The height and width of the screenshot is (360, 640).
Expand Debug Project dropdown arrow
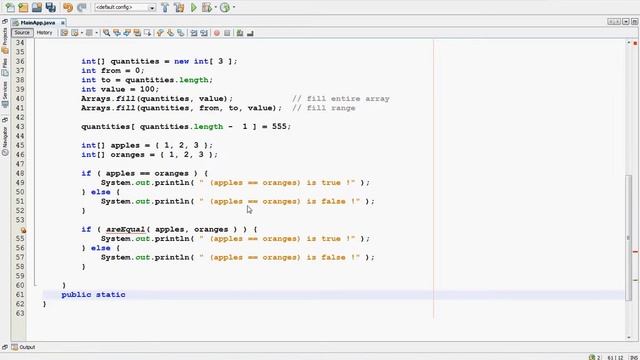tap(216, 7)
